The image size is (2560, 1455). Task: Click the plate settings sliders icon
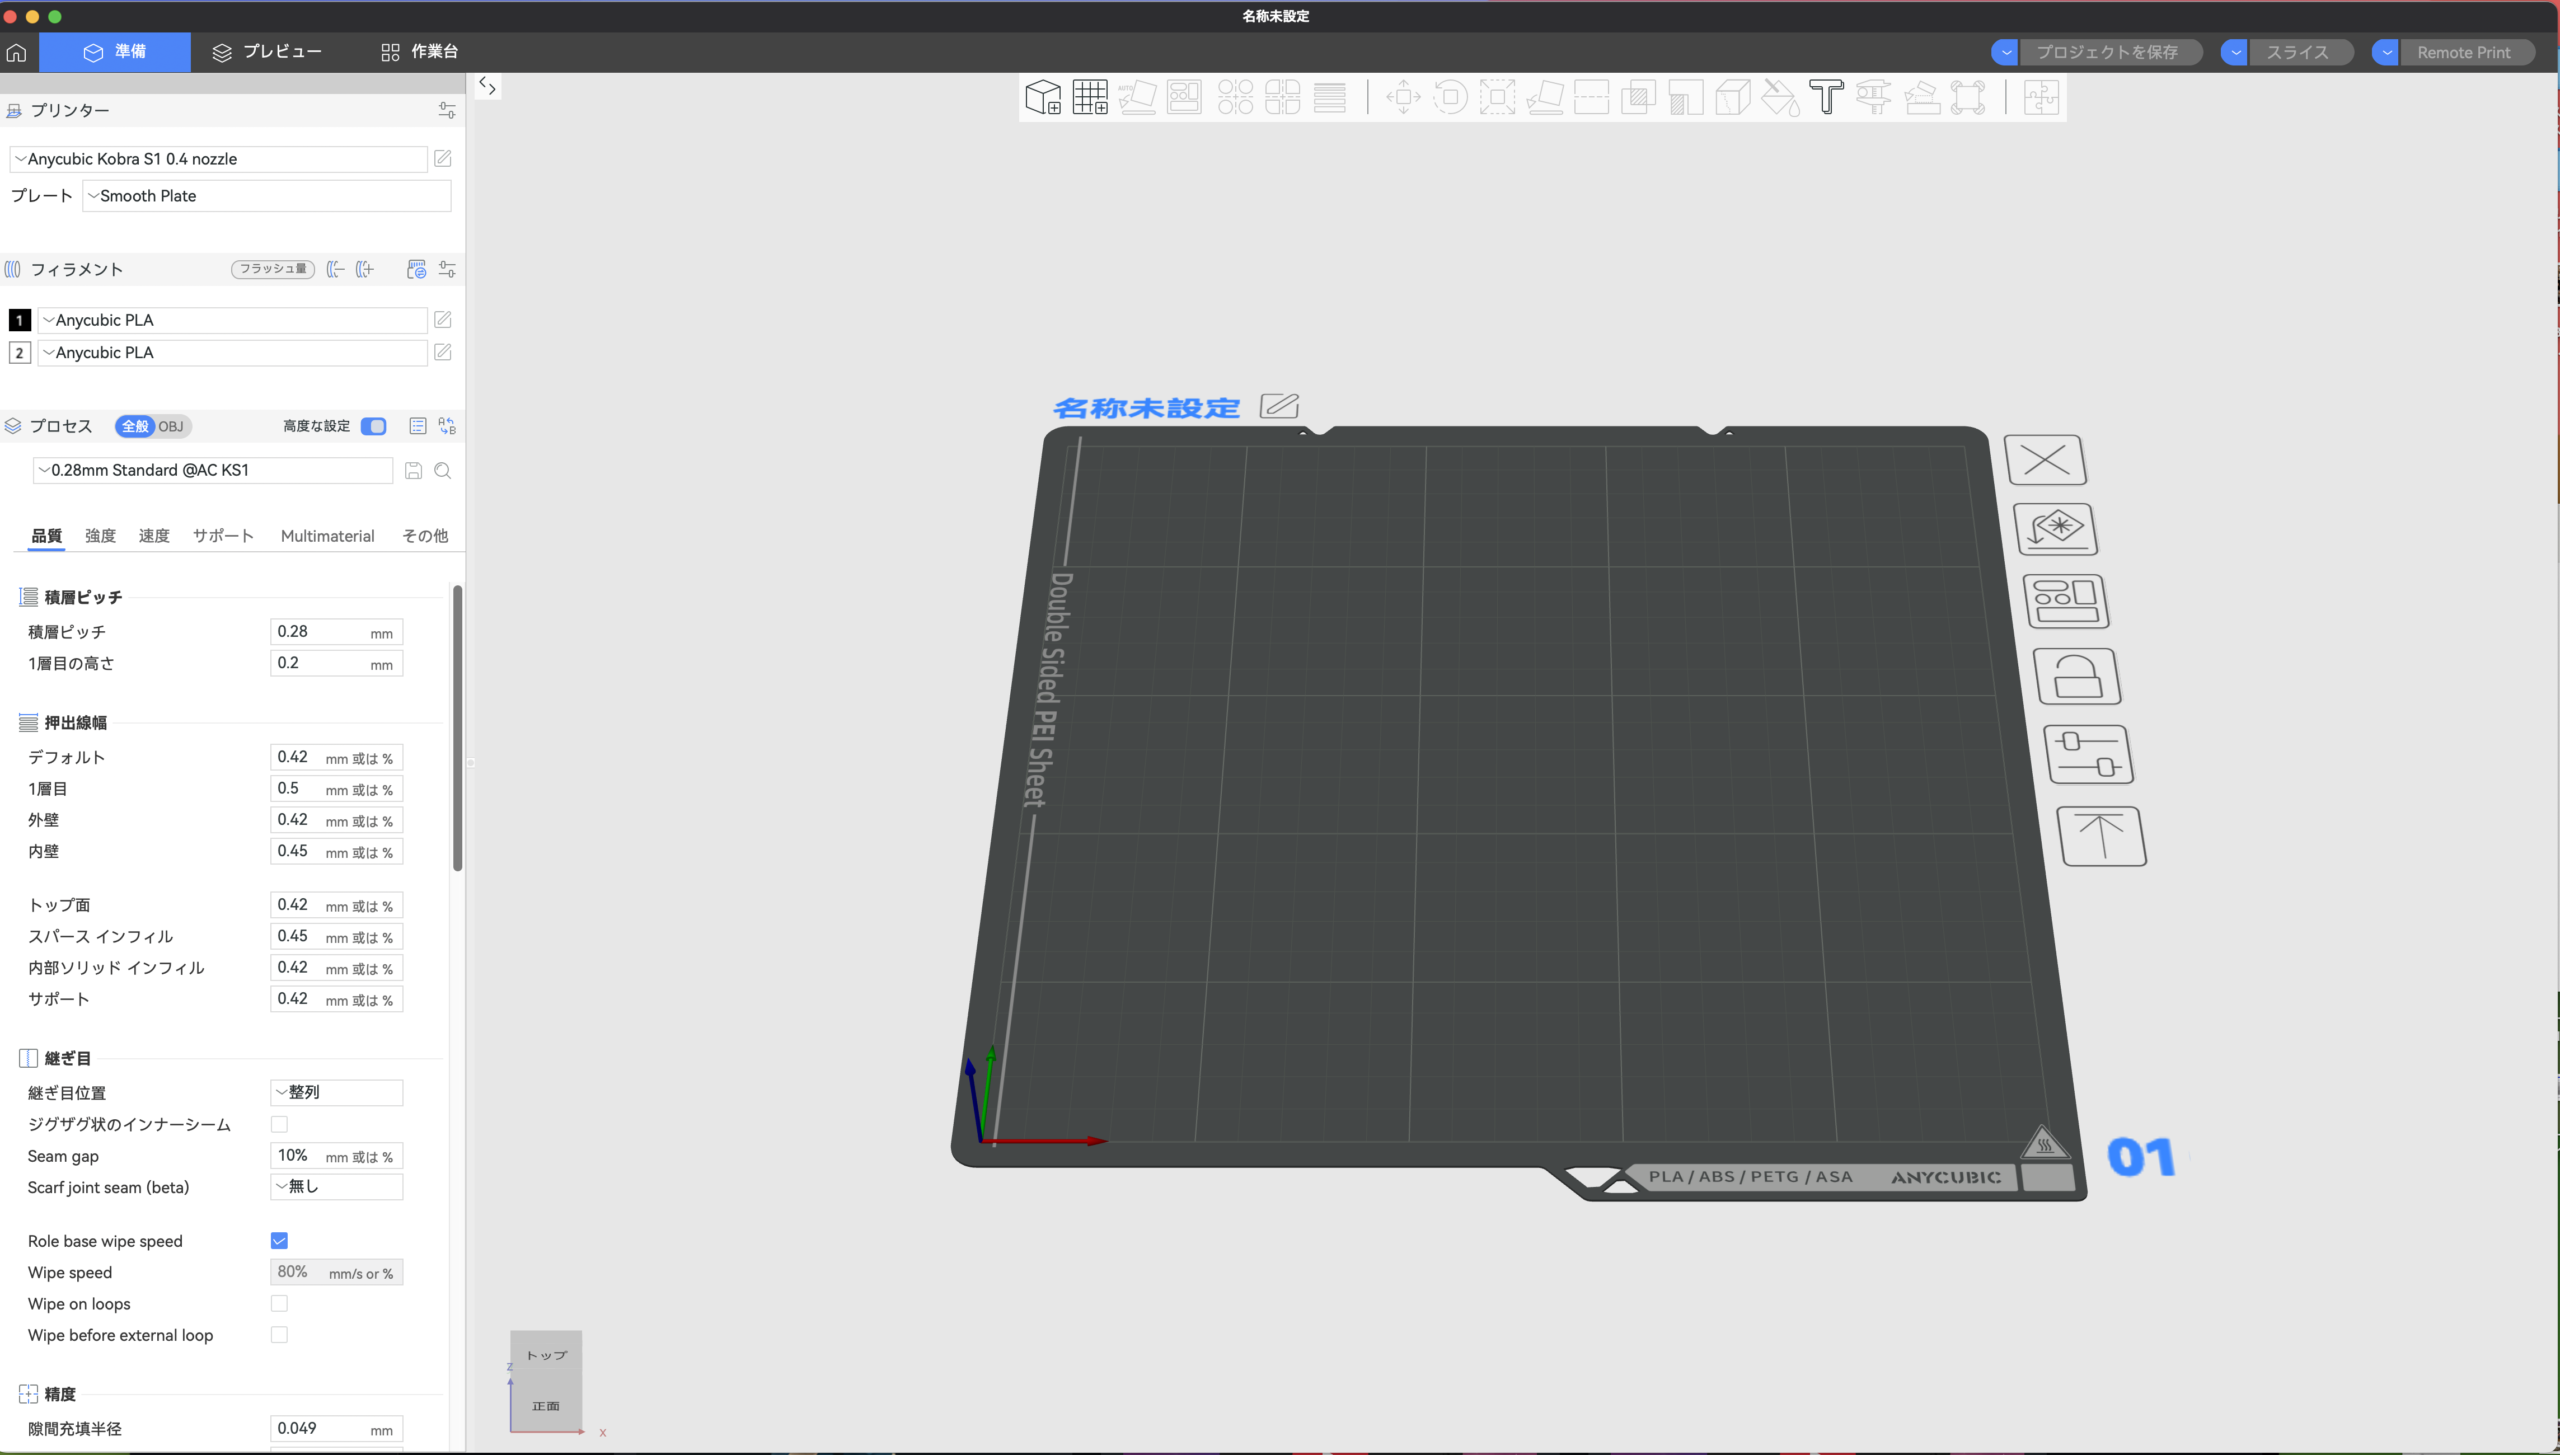[2088, 755]
